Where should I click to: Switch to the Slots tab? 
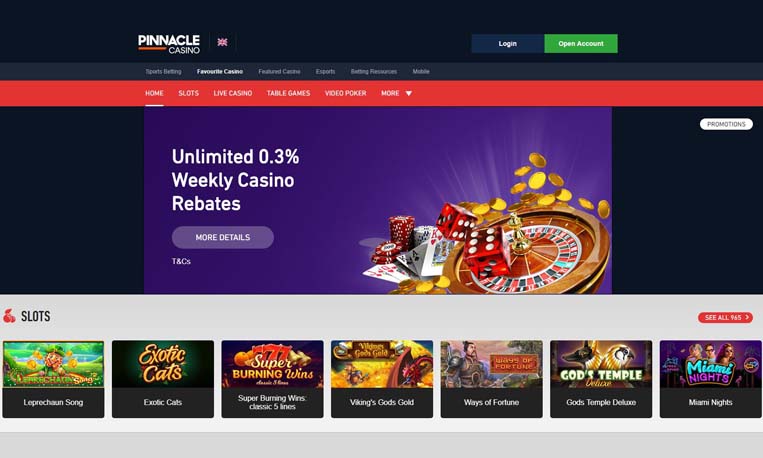(188, 93)
